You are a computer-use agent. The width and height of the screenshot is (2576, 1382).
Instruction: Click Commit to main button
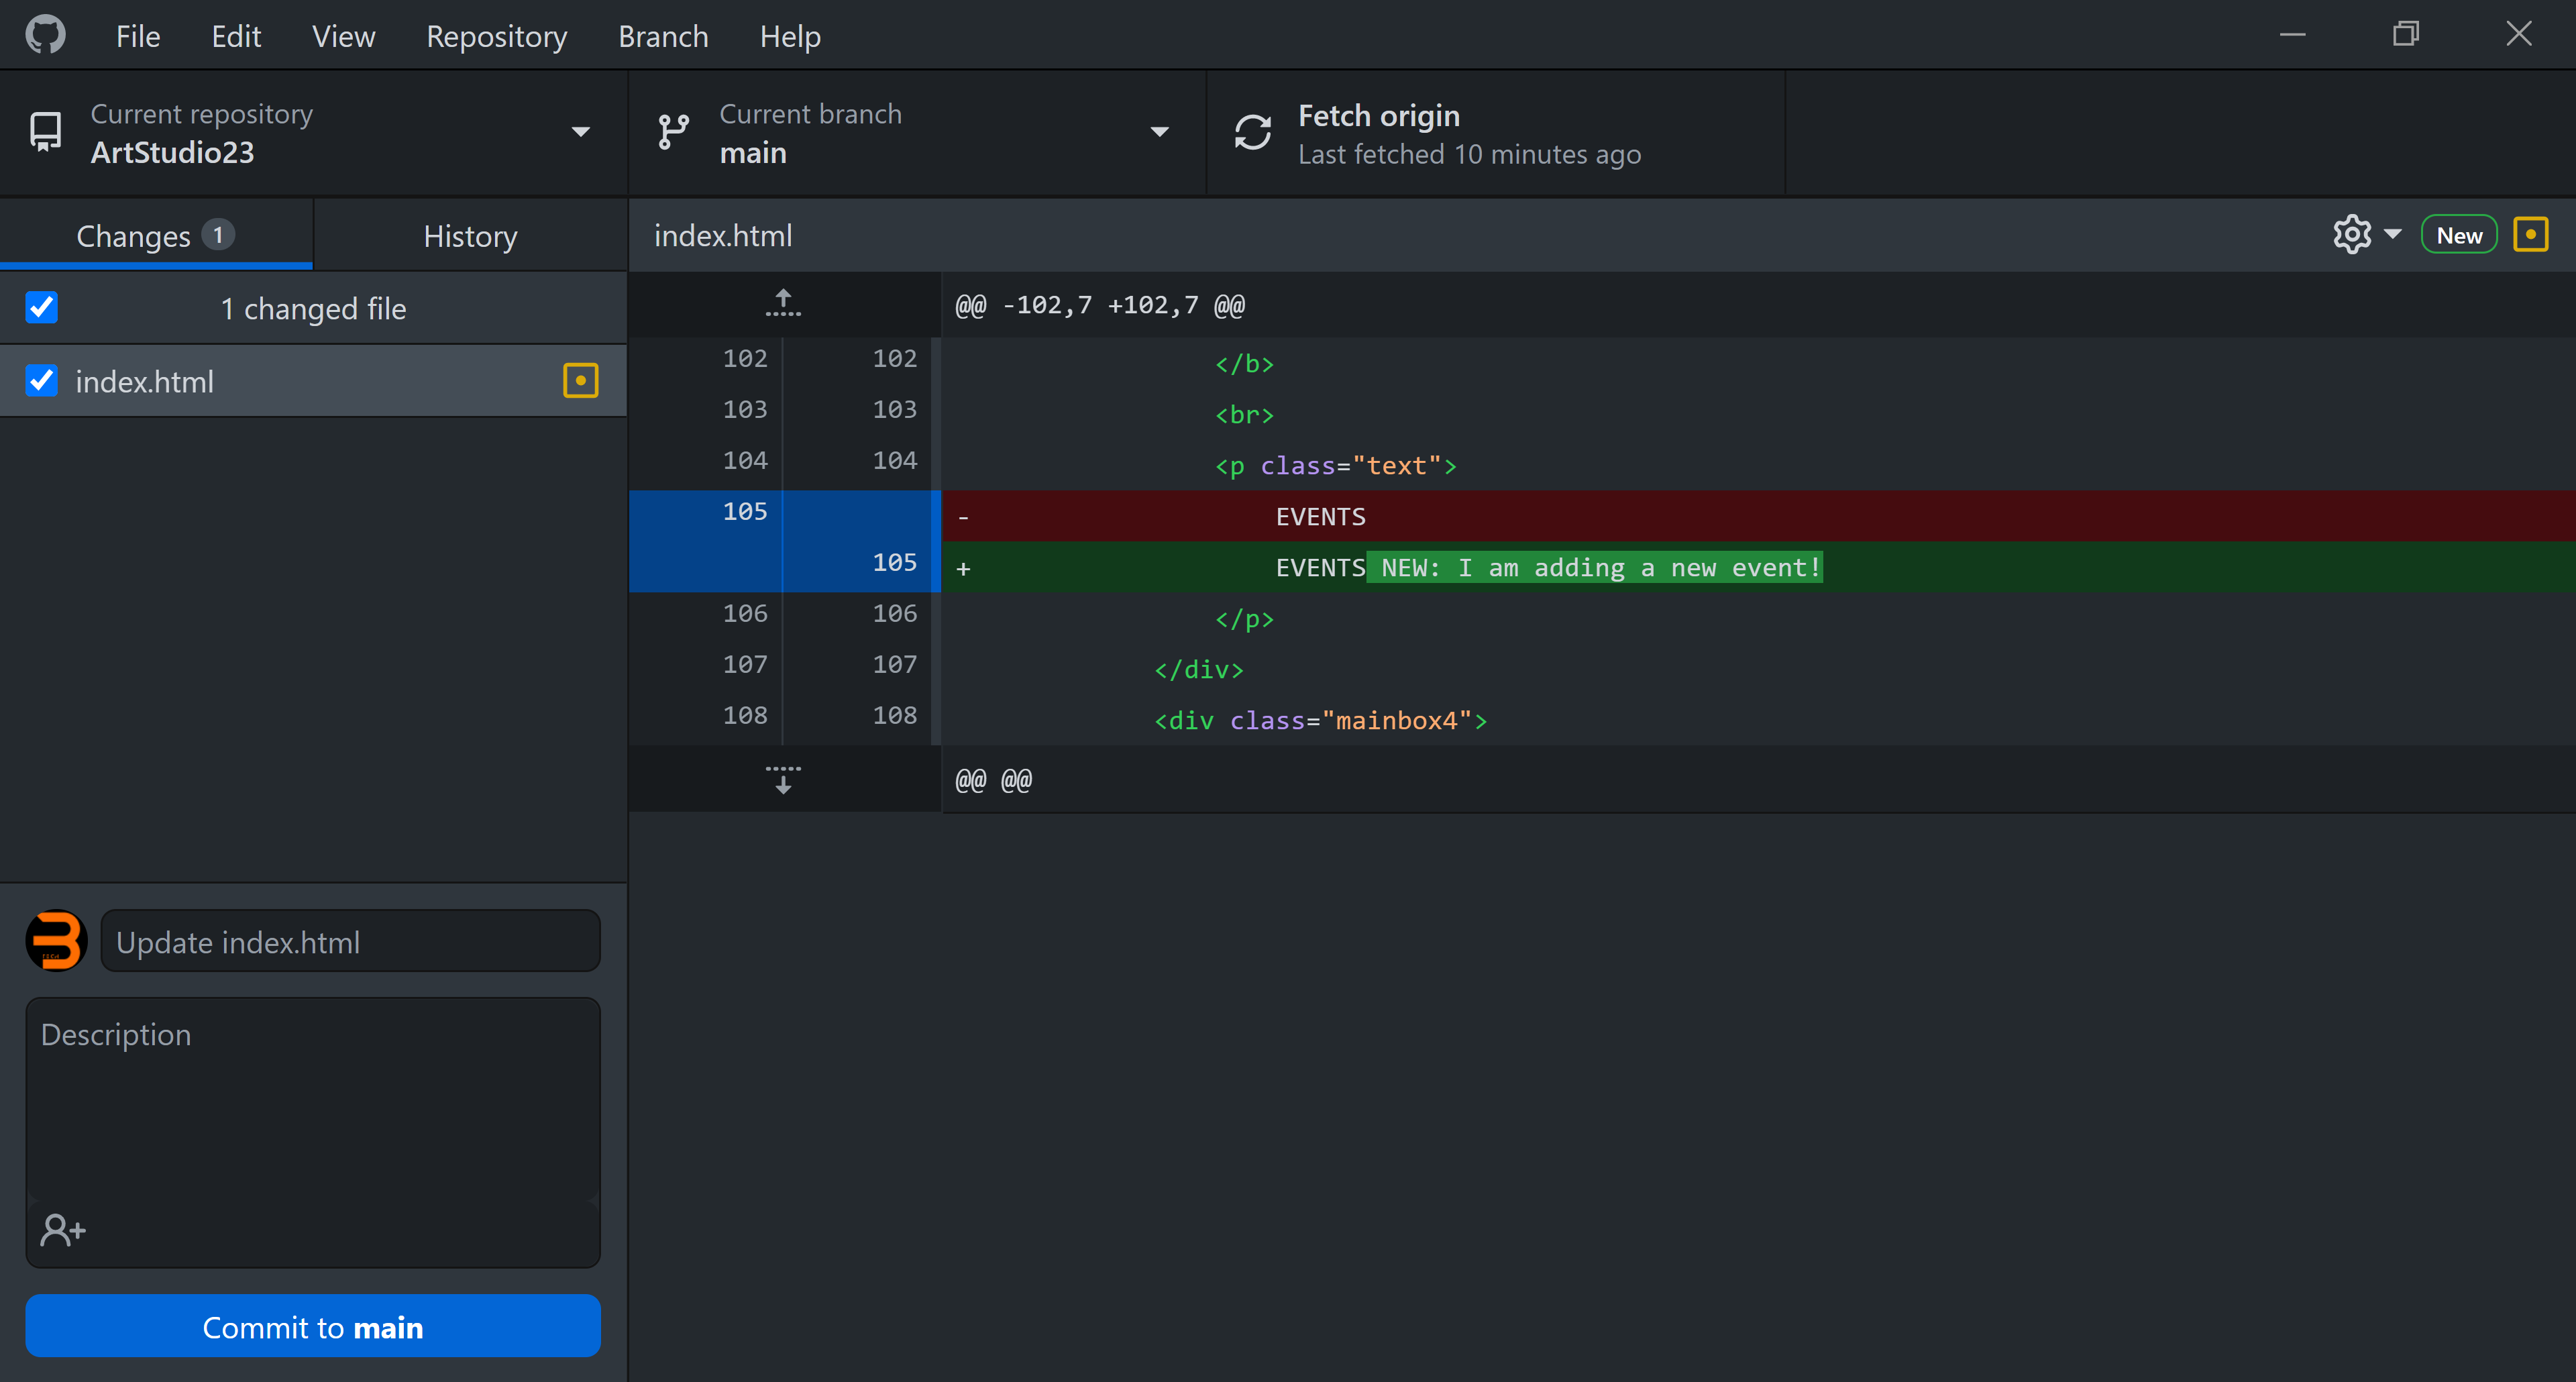[313, 1326]
